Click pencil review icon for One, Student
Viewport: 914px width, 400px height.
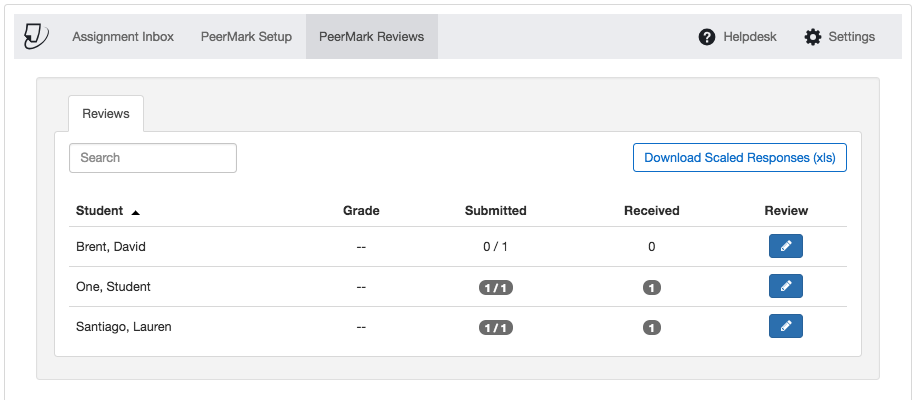[786, 286]
